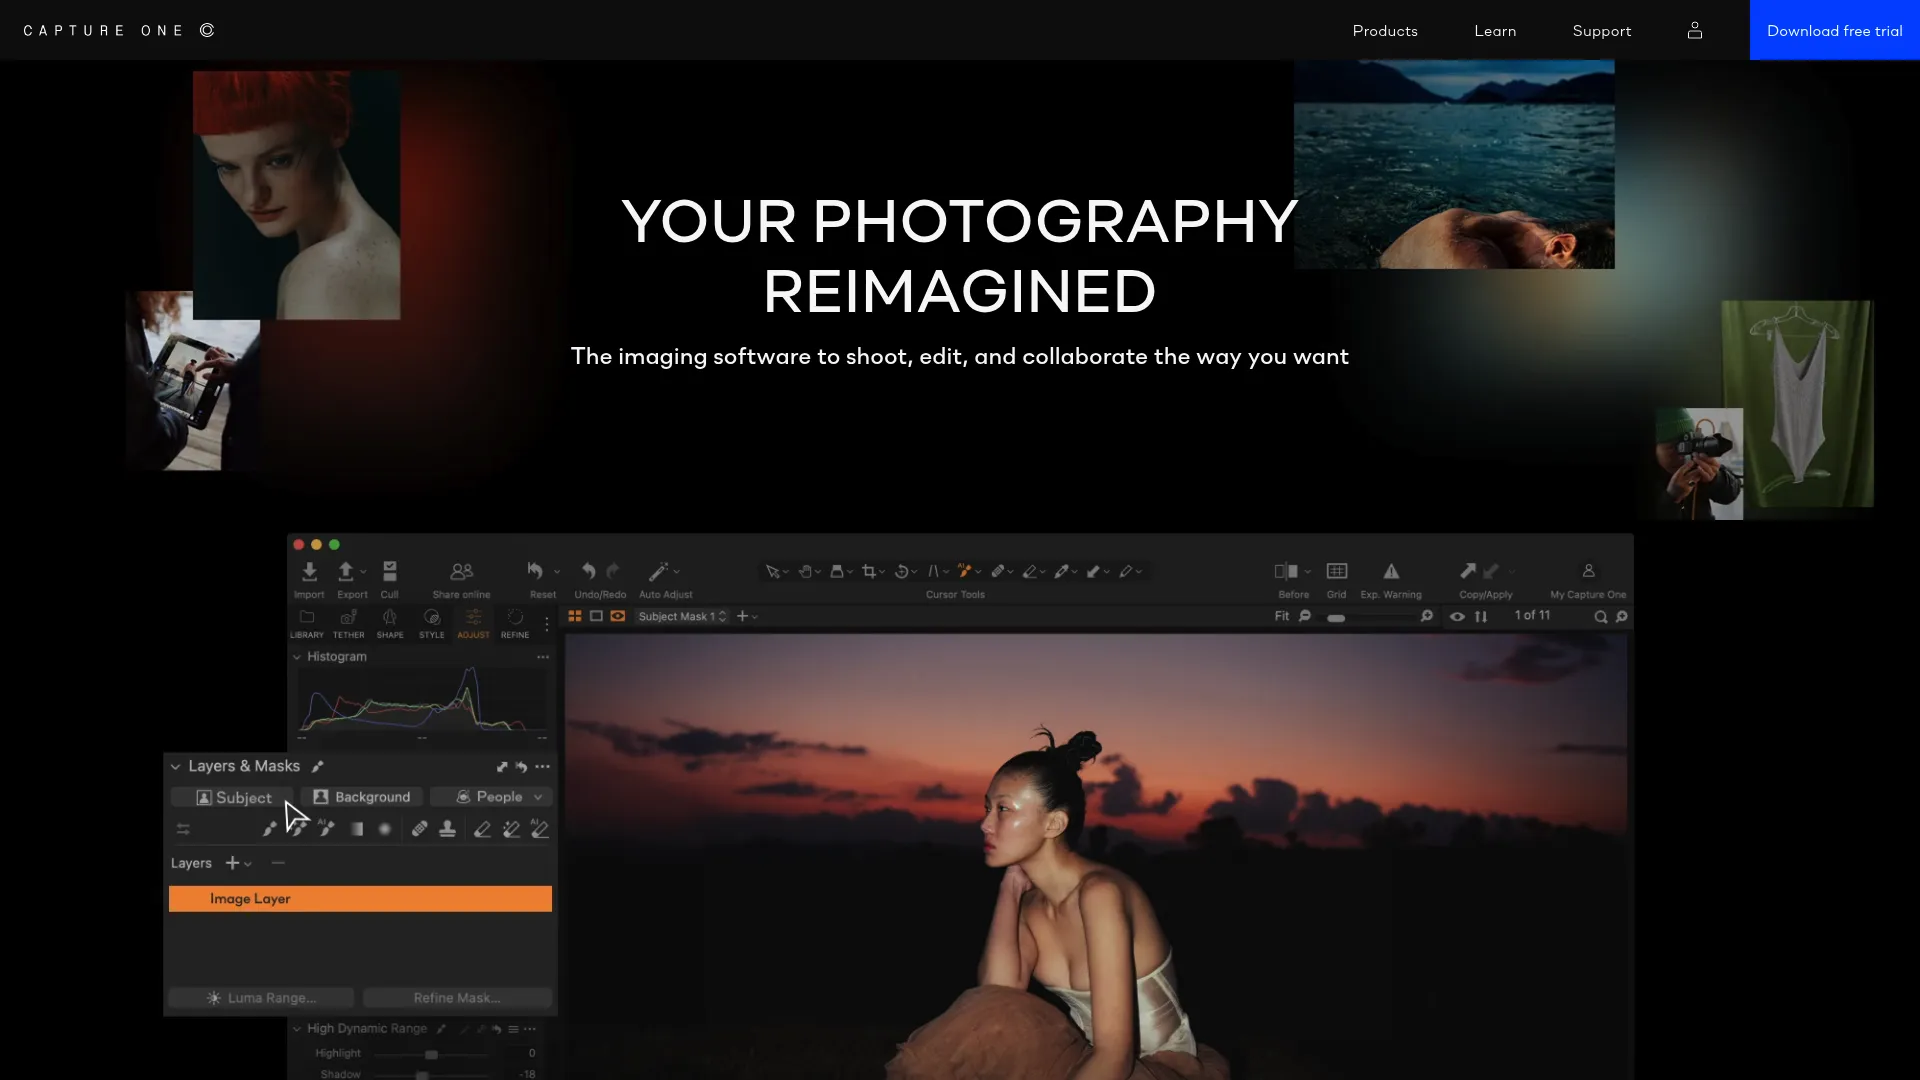This screenshot has width=1920, height=1080.
Task: Select the Image Layer row
Action: 360,899
